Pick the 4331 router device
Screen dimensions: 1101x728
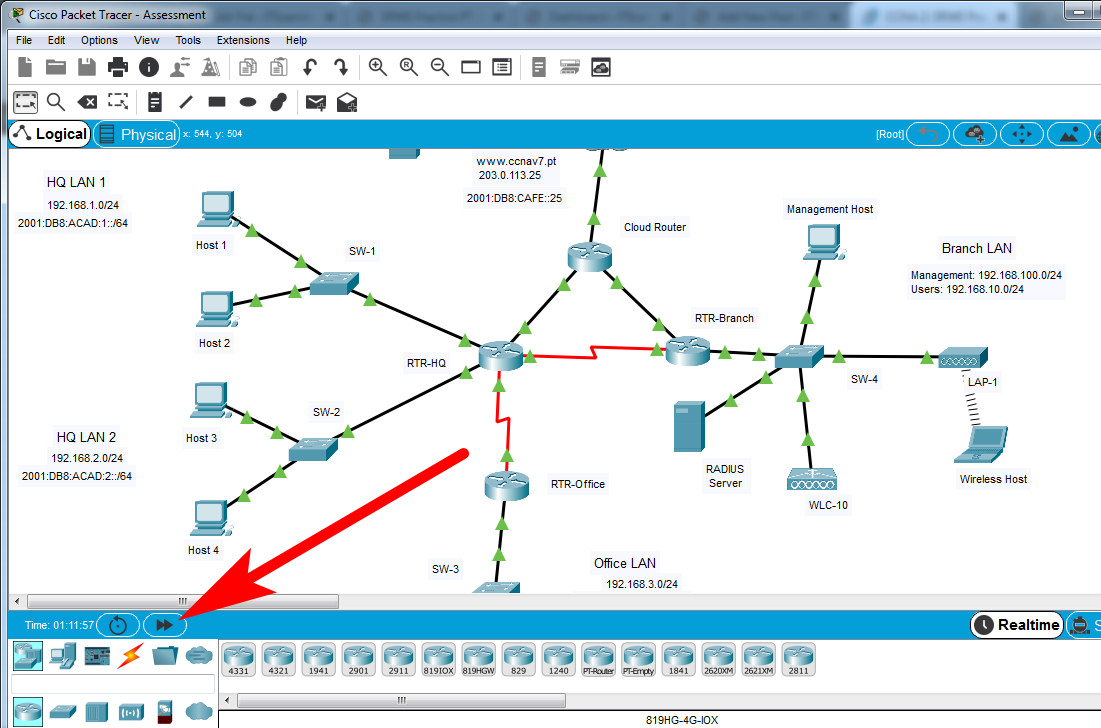[x=239, y=660]
